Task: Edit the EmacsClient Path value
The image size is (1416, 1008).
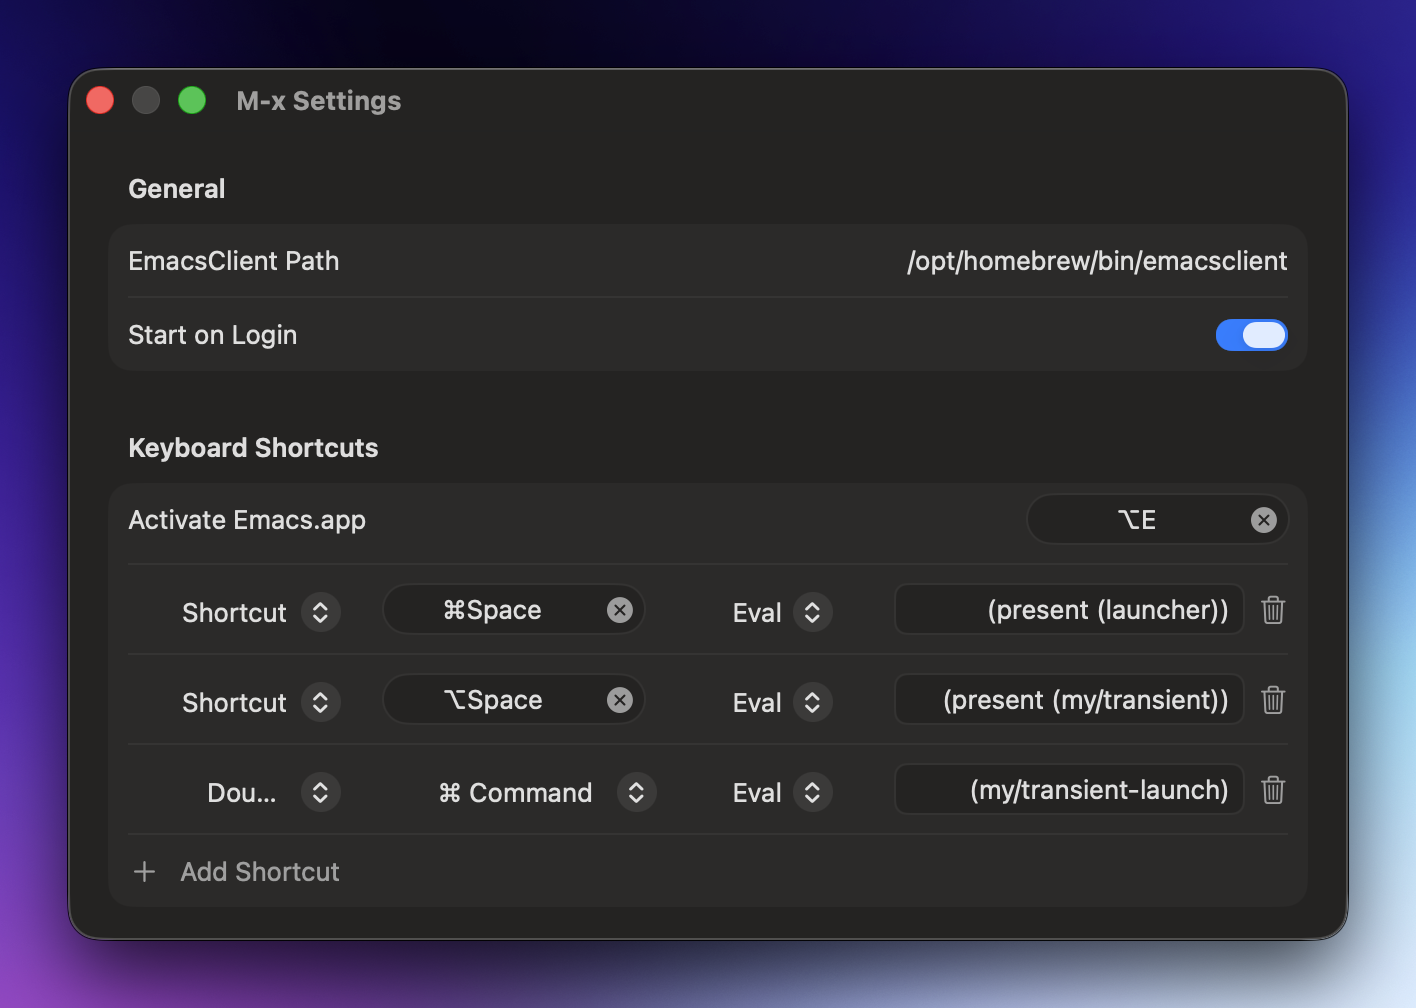Action: [1096, 261]
